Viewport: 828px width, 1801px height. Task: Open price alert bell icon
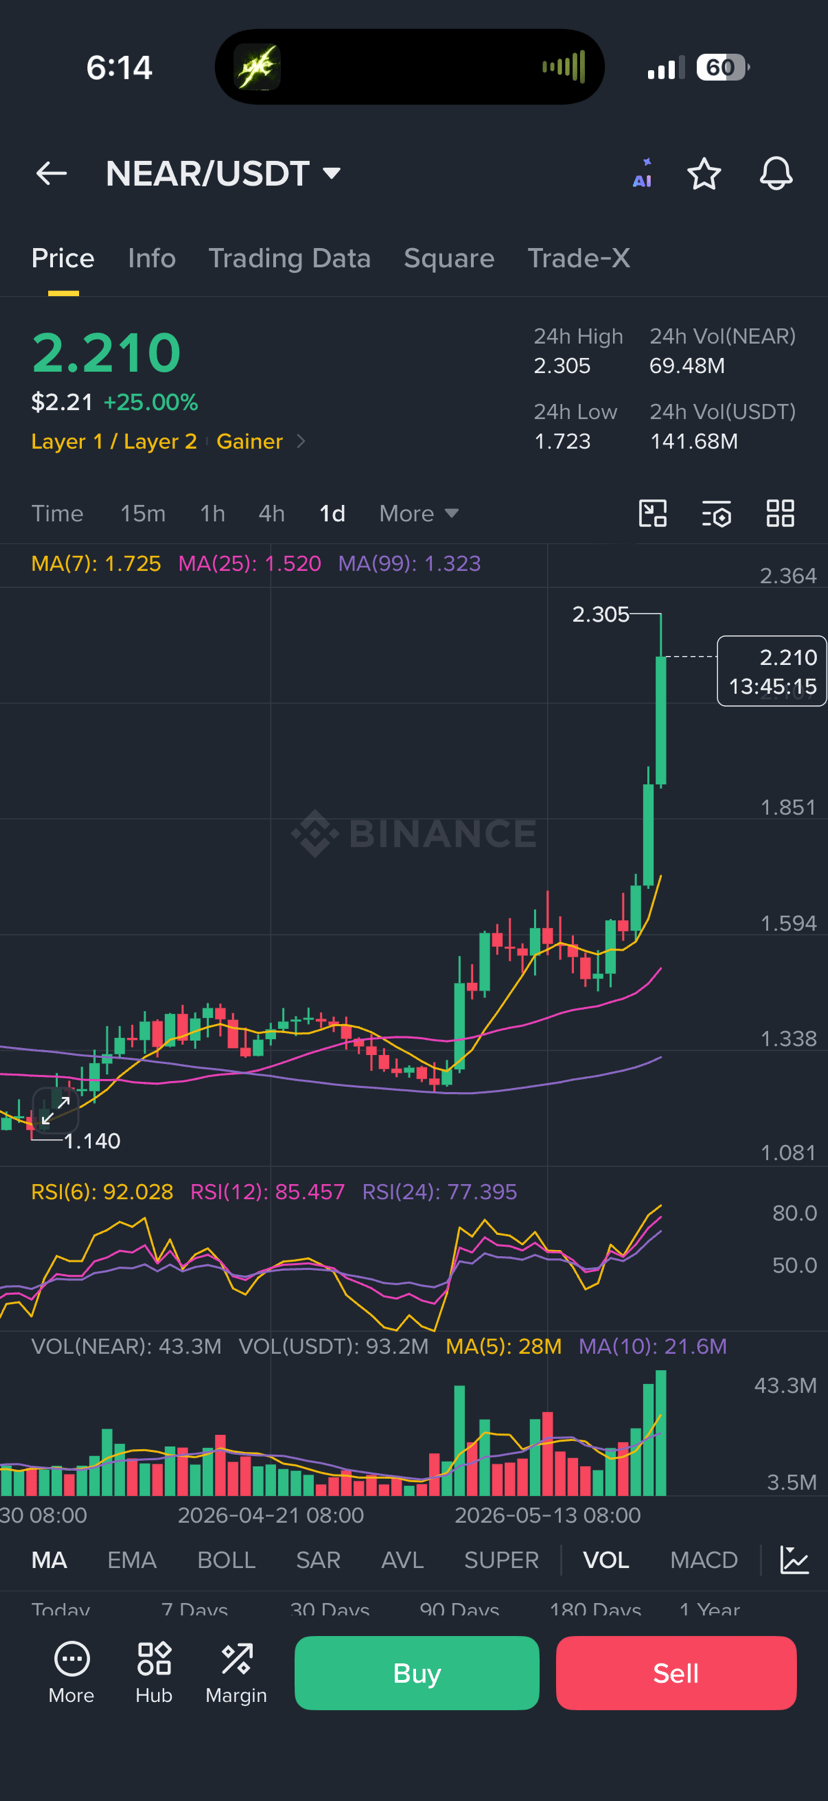click(x=776, y=174)
